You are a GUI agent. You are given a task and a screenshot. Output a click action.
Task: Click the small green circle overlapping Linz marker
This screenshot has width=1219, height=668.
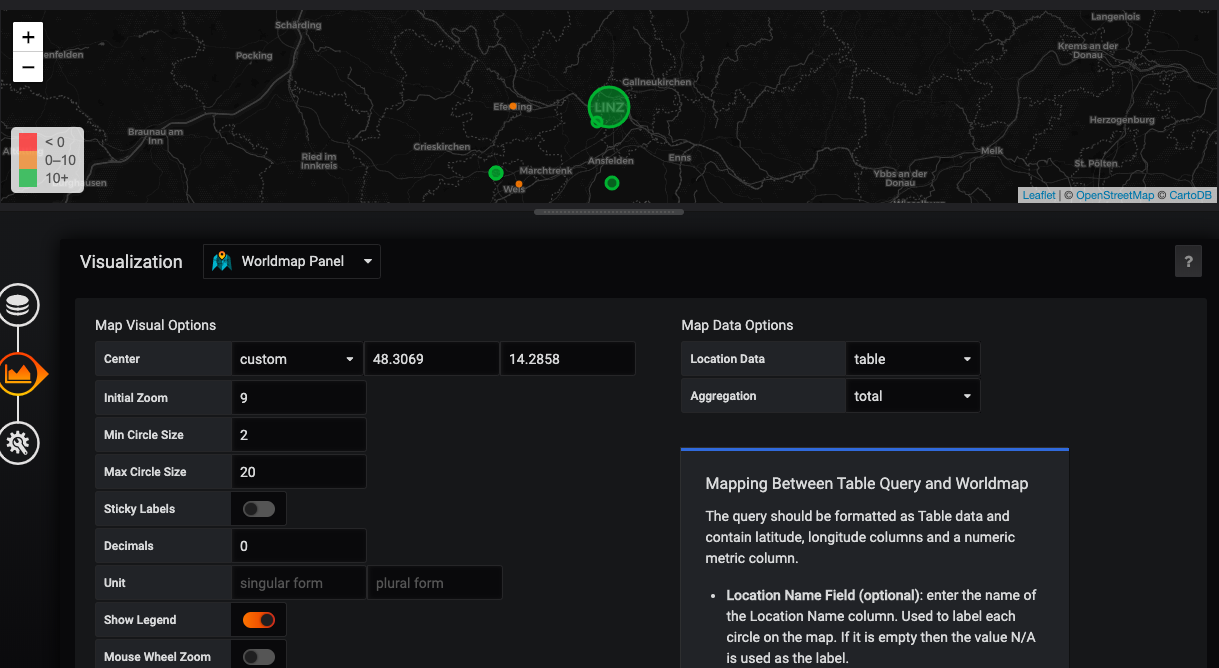point(597,122)
